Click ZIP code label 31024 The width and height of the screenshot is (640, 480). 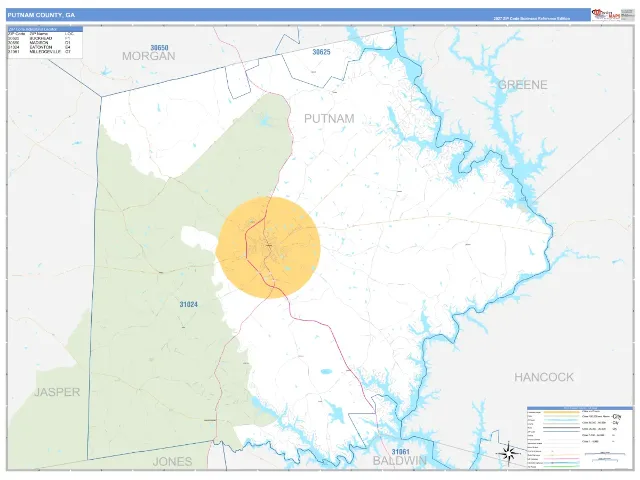click(x=189, y=304)
